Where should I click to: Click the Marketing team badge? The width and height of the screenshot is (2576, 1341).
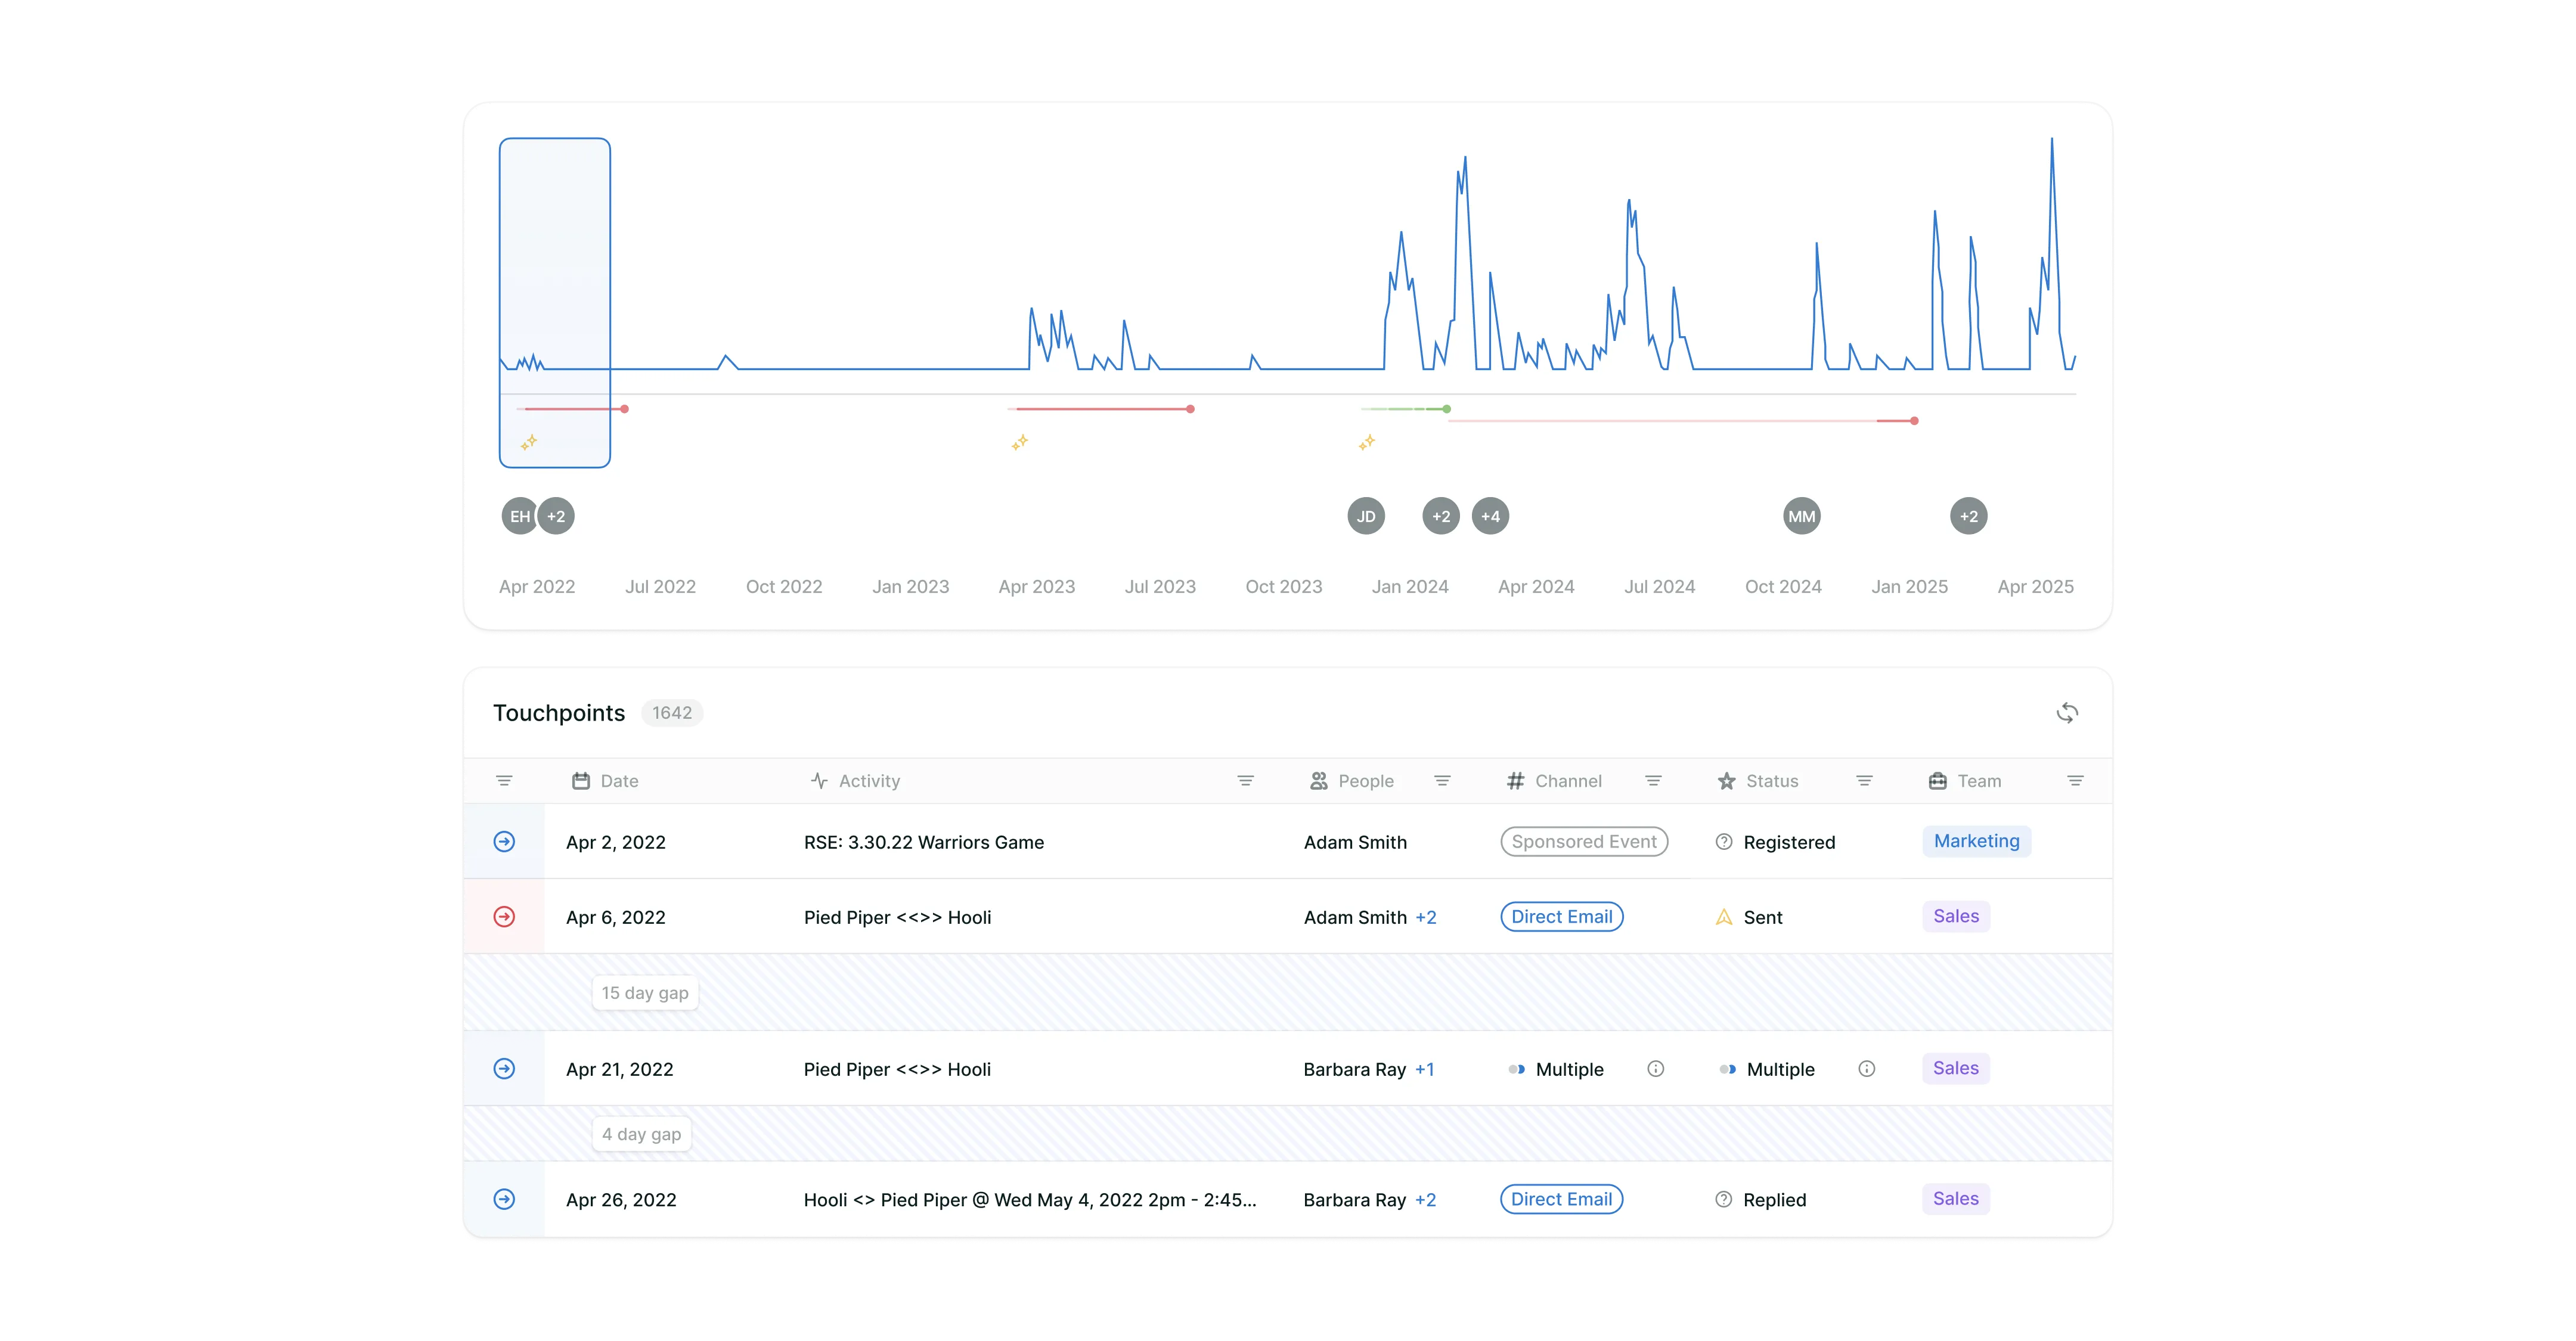[x=1976, y=841]
